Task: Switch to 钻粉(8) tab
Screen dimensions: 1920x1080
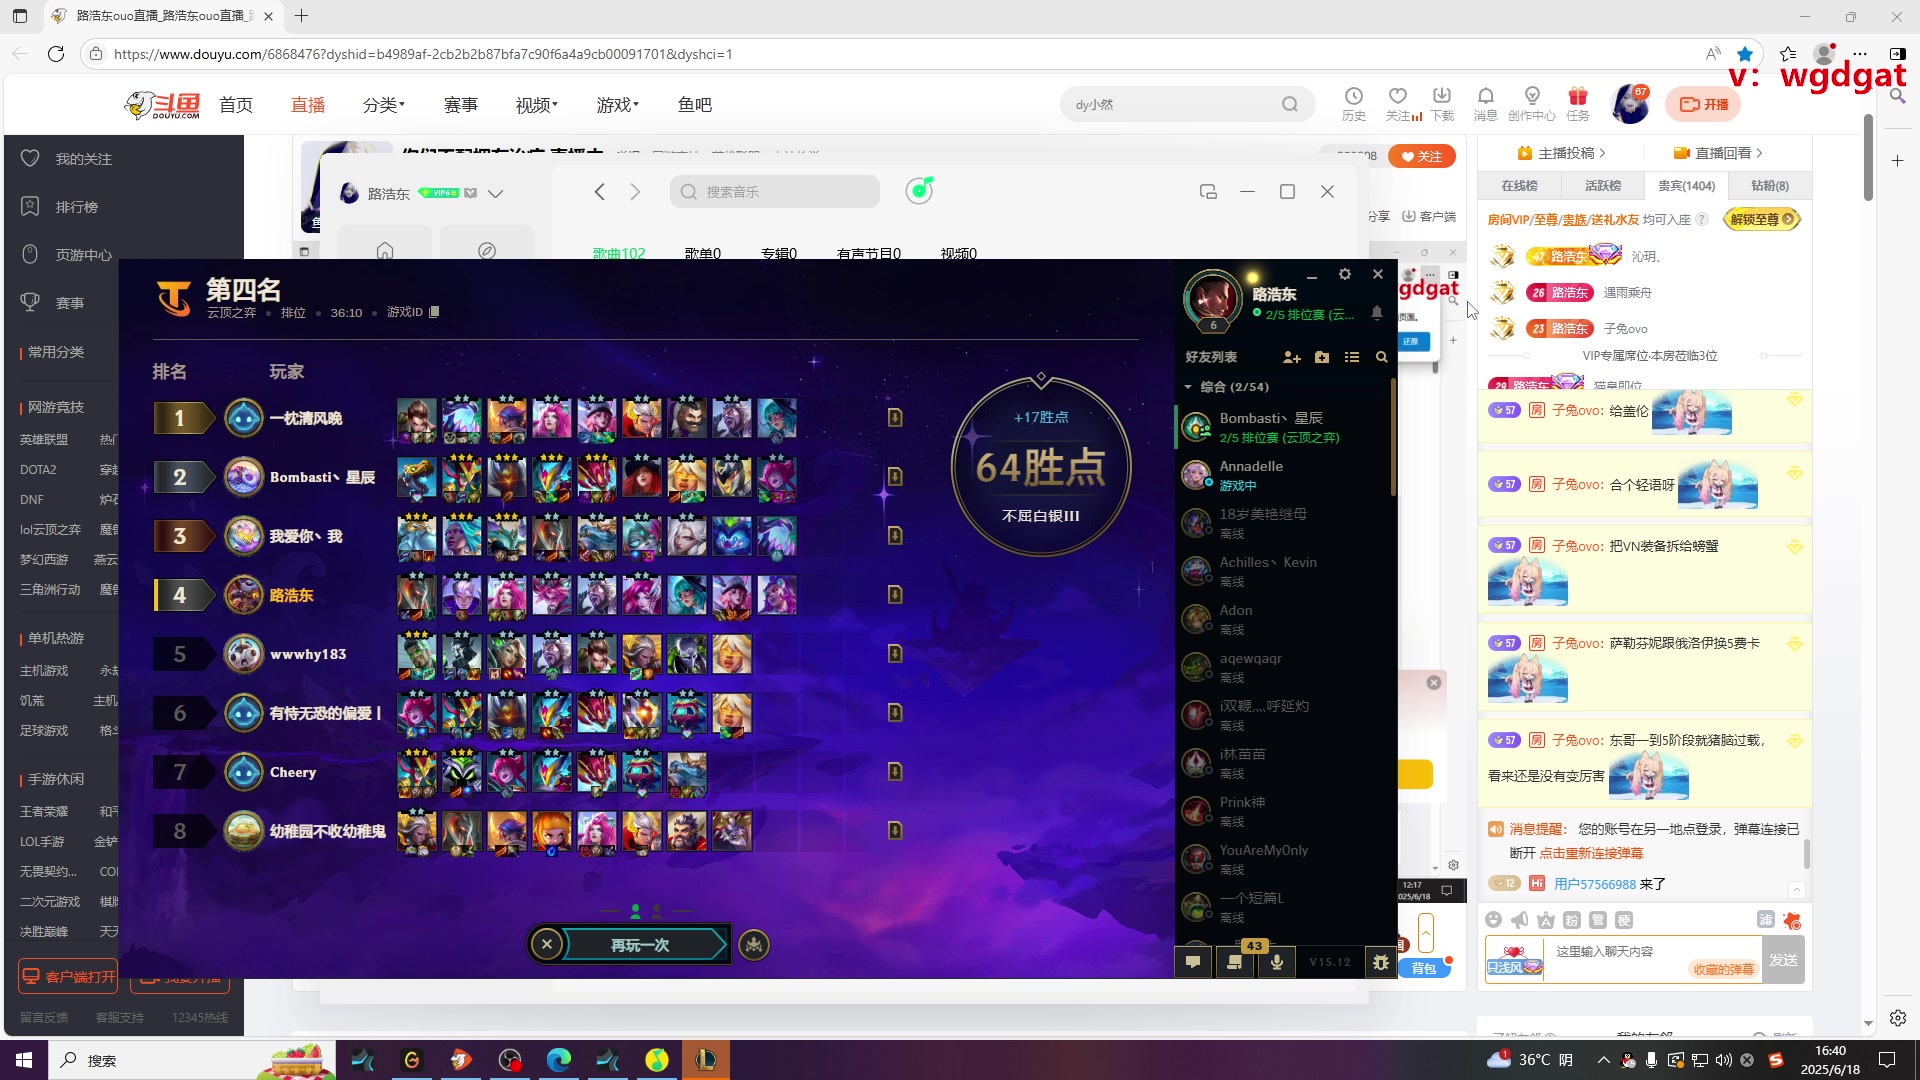Action: point(1770,186)
